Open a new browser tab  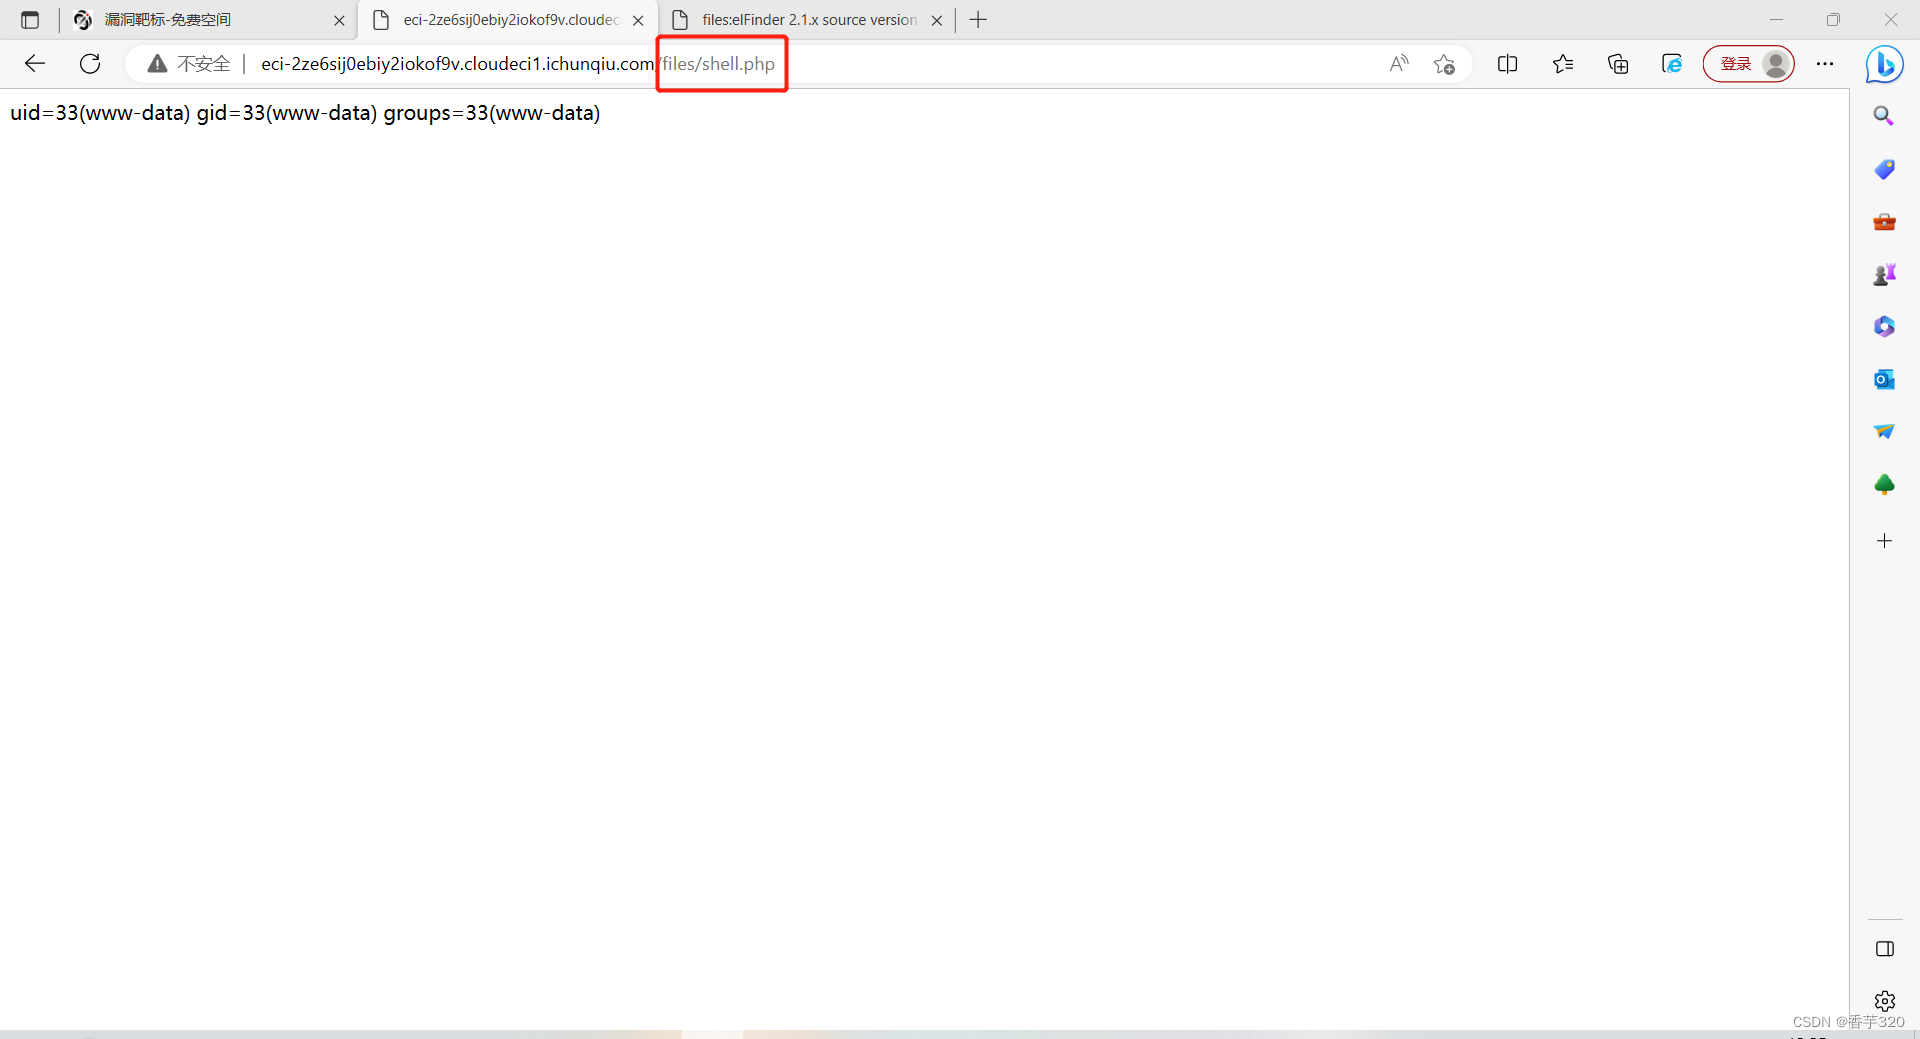pyautogui.click(x=978, y=20)
